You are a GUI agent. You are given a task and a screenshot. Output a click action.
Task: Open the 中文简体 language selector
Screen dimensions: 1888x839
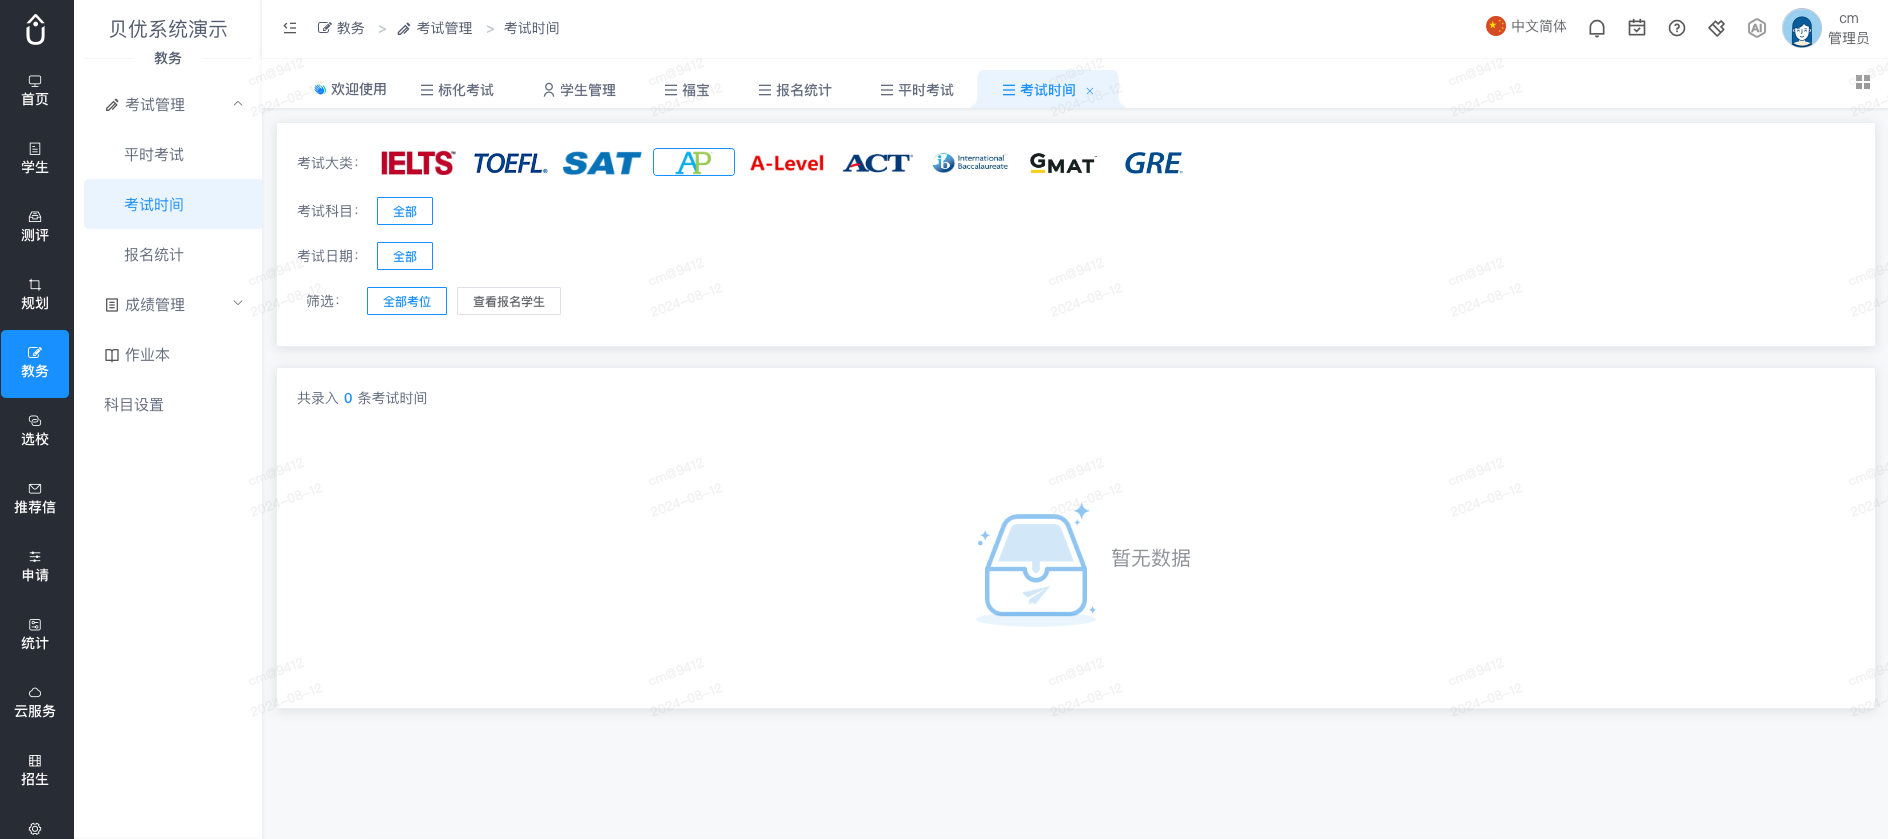tap(1526, 27)
